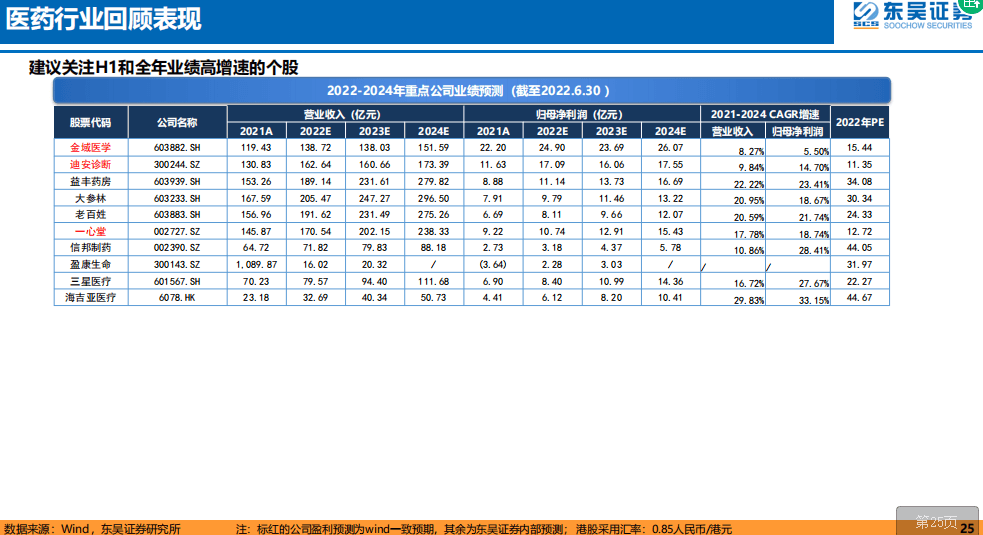Click the footer page number 25

pos(967,529)
